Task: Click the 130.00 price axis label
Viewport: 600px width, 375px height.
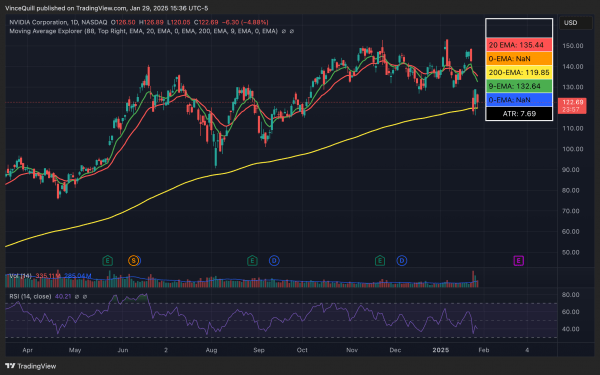Action: point(573,87)
